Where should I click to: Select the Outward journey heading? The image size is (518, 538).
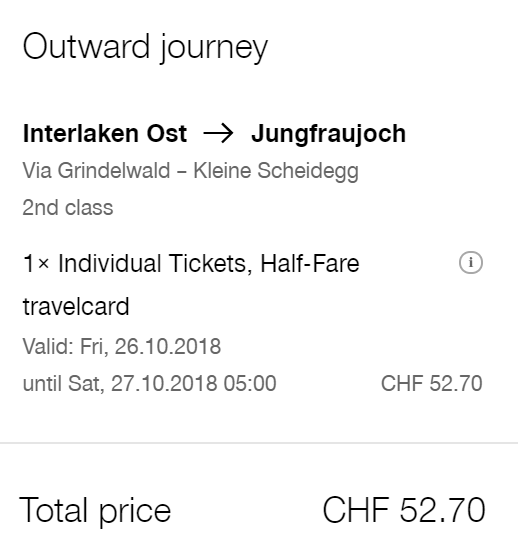pos(145,47)
